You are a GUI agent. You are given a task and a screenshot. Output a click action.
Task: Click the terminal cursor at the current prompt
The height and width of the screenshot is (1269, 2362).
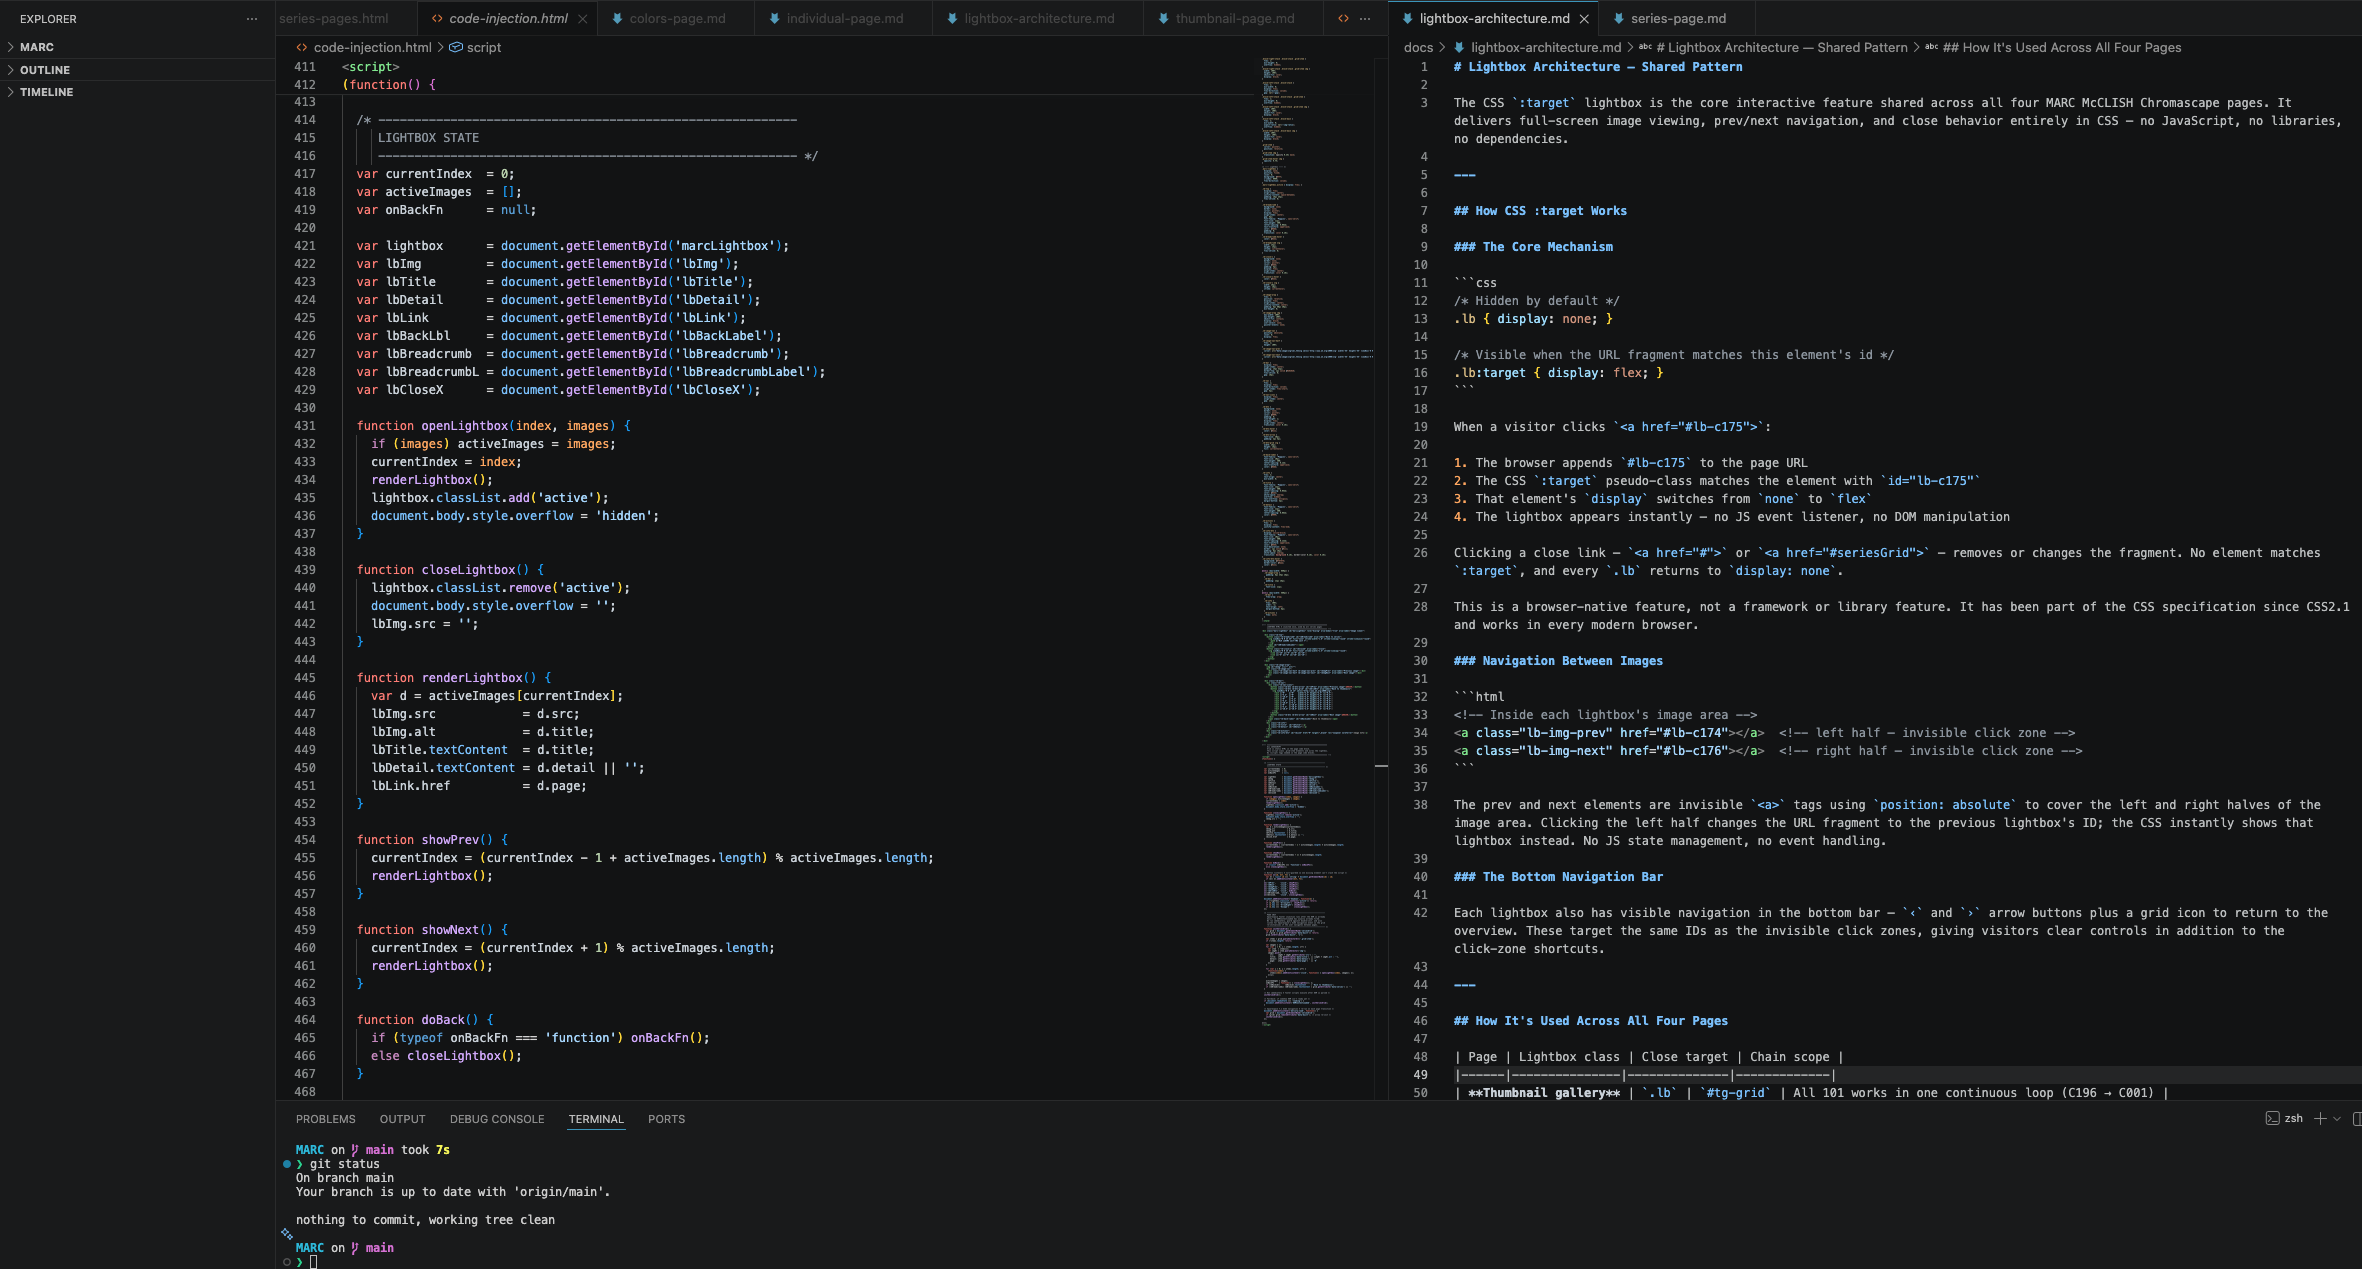tap(313, 1262)
